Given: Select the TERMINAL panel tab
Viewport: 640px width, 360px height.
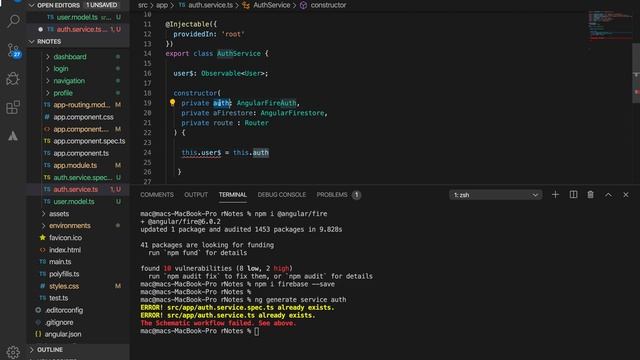Looking at the screenshot, I should (233, 195).
